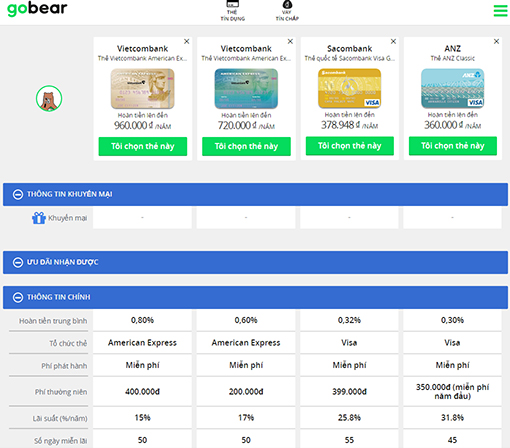This screenshot has height=448, width=510.
Task: Click the Thẻ quốc tế Sacombank Visa subtitle
Action: [x=350, y=58]
